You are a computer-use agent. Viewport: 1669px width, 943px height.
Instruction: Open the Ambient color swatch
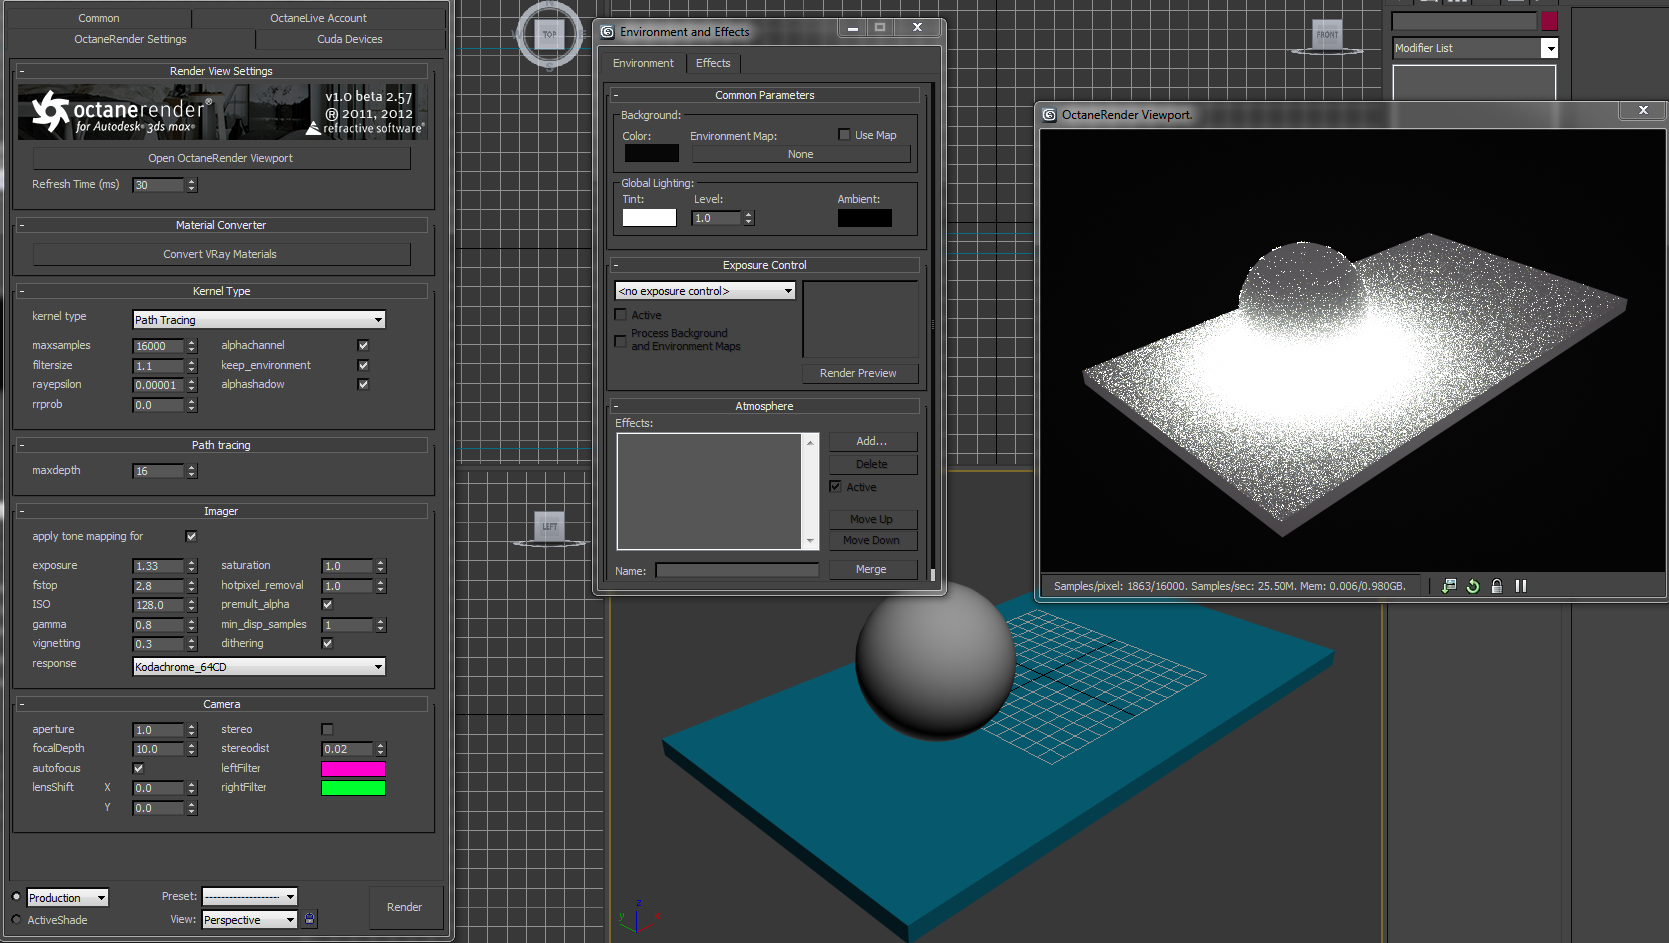[865, 217]
